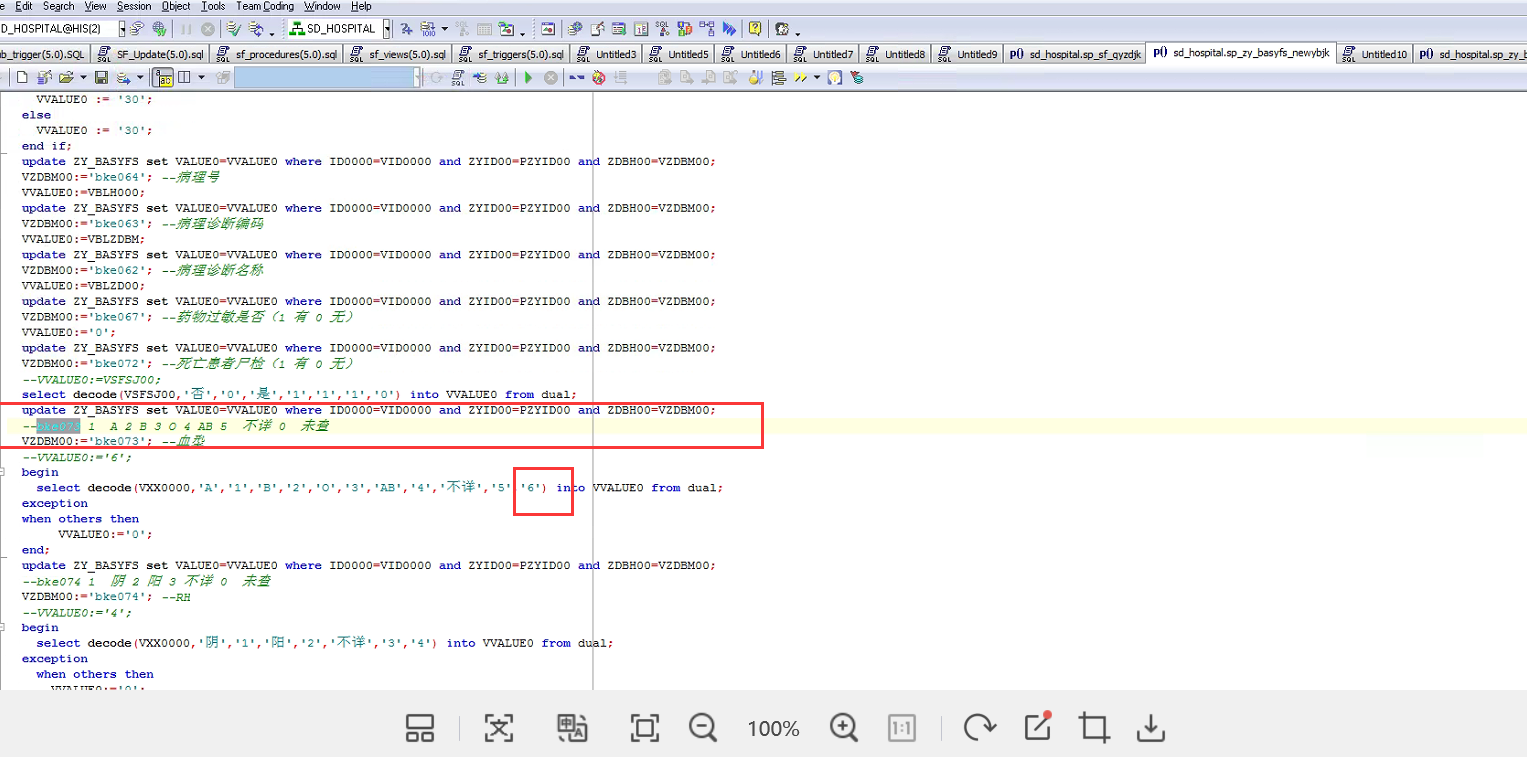Click the blue double-arrow icon in main toolbar
Image resolution: width=1527 pixels, height=757 pixels.
[x=729, y=29]
